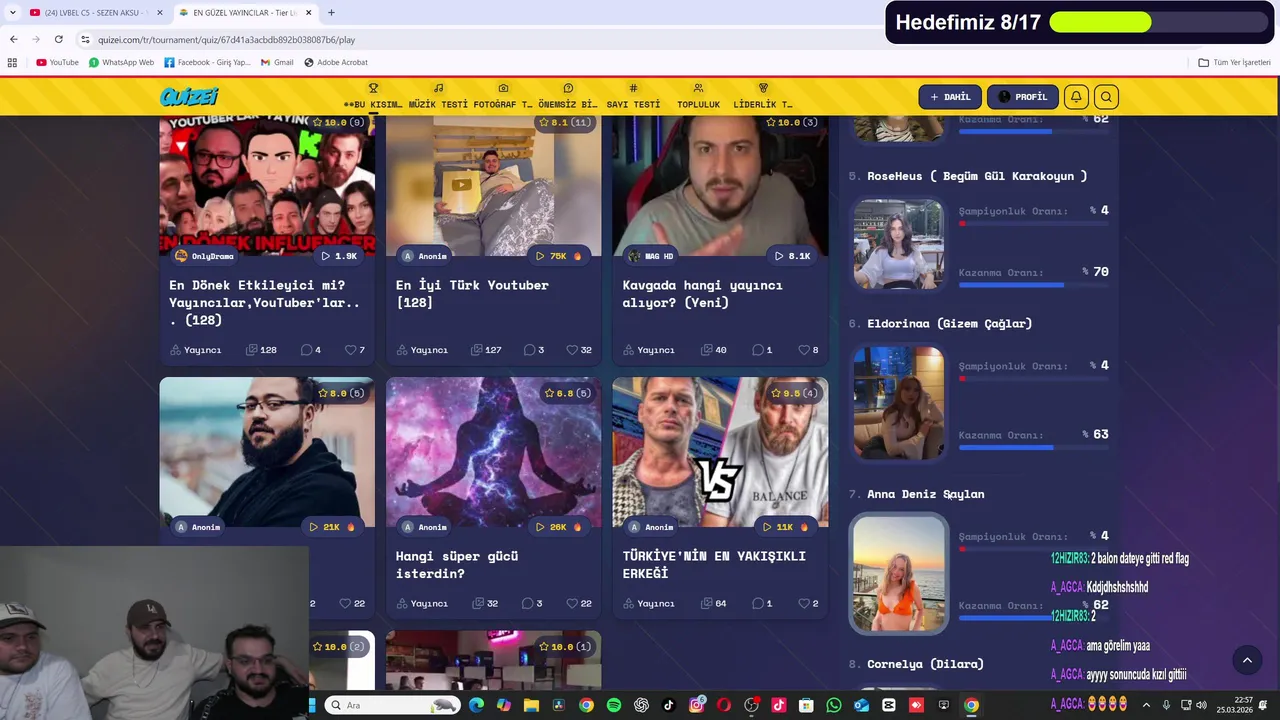Open comments on En İyi Türk Youtuber card
This screenshot has width=1280, height=720.
534,350
